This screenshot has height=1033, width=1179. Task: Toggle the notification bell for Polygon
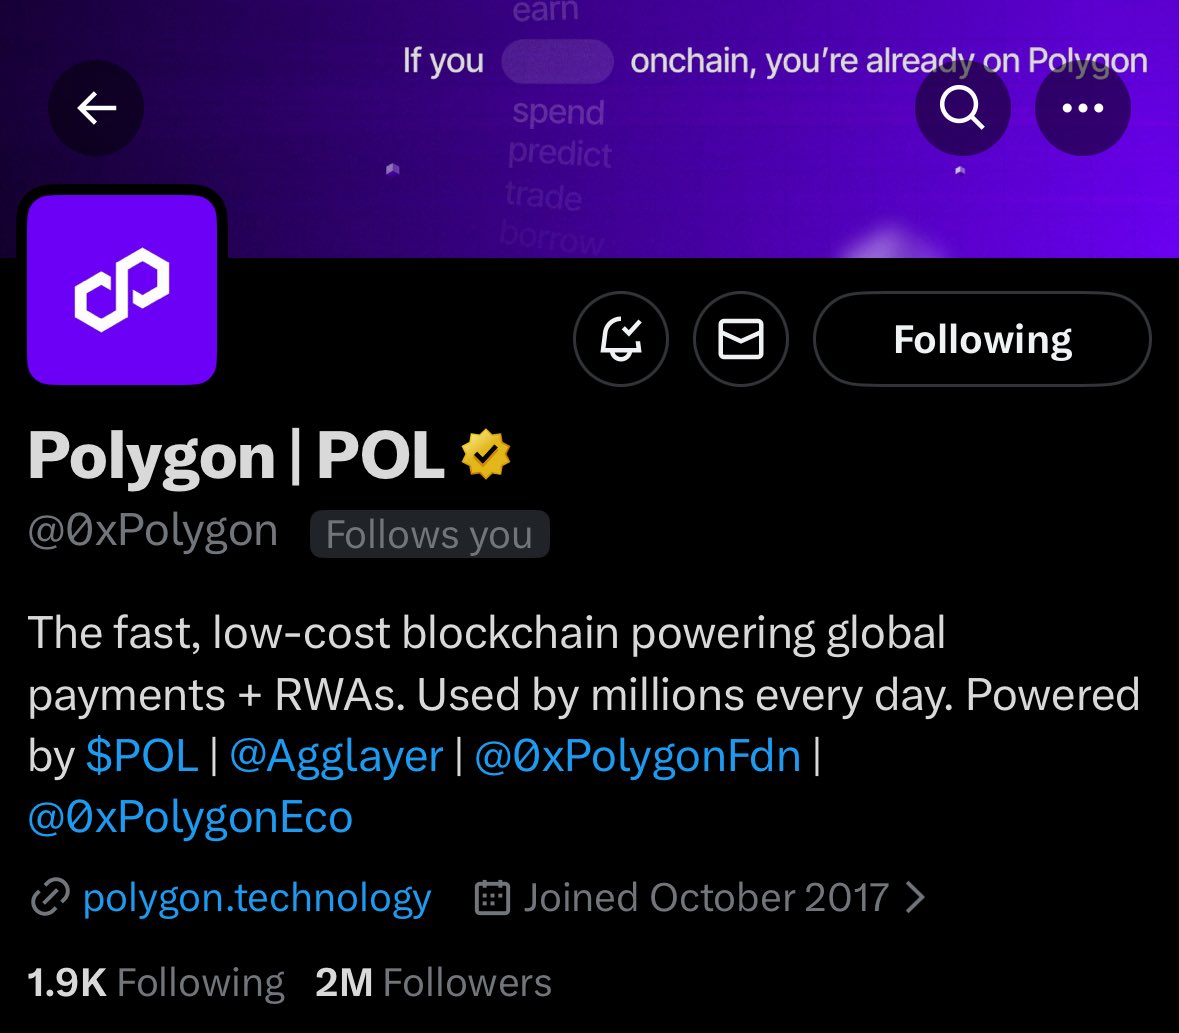click(620, 340)
